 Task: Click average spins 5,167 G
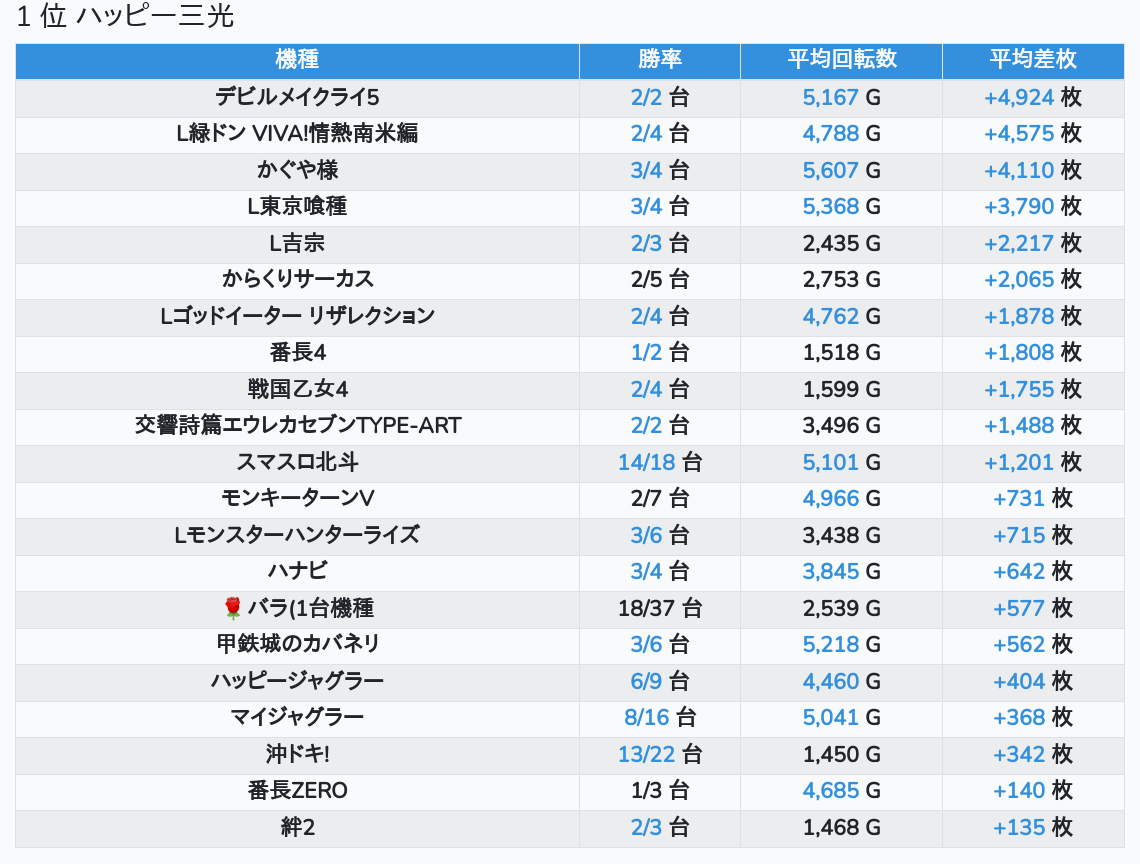pos(841,97)
